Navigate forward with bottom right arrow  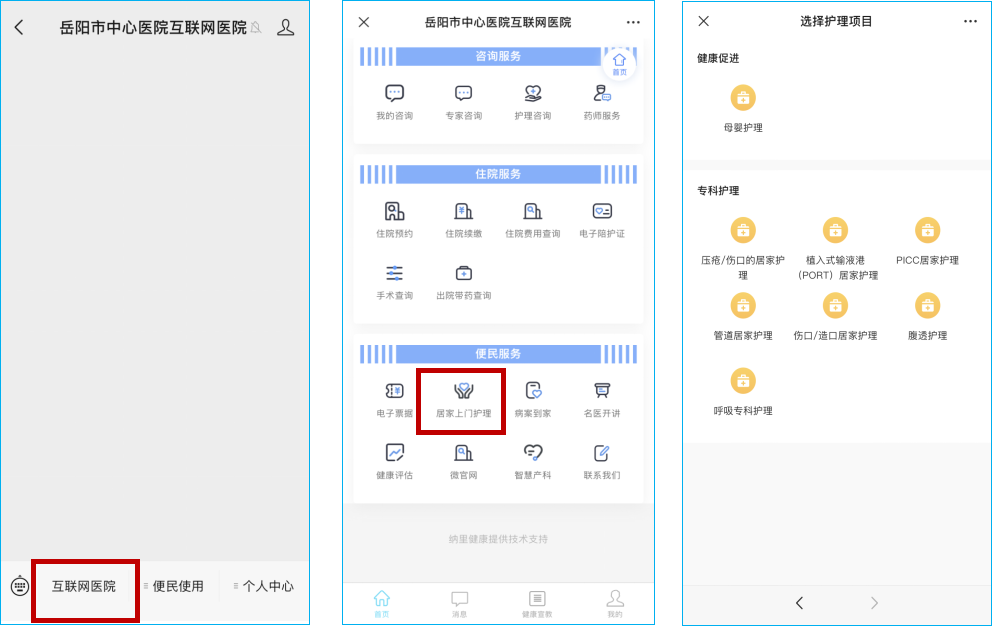pyautogui.click(x=874, y=603)
